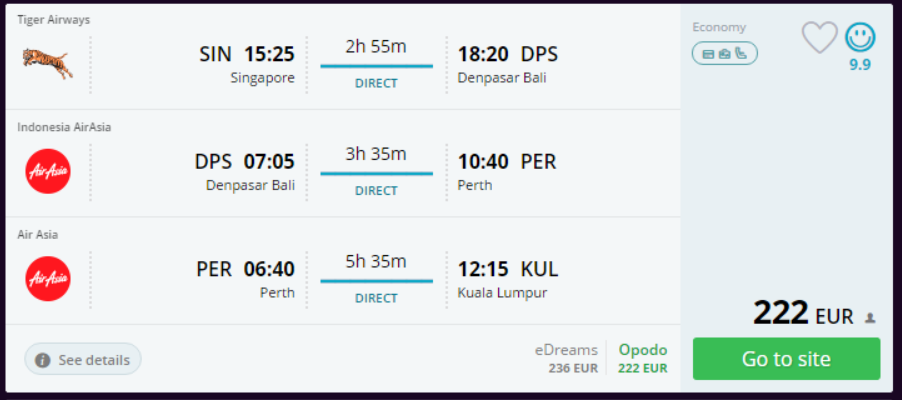Click the passenger person icon near price

[870, 318]
